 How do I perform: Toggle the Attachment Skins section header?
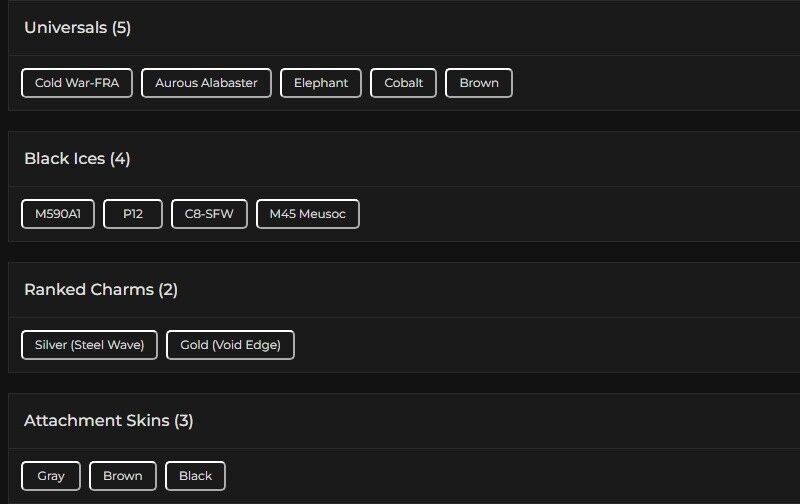(x=97, y=421)
